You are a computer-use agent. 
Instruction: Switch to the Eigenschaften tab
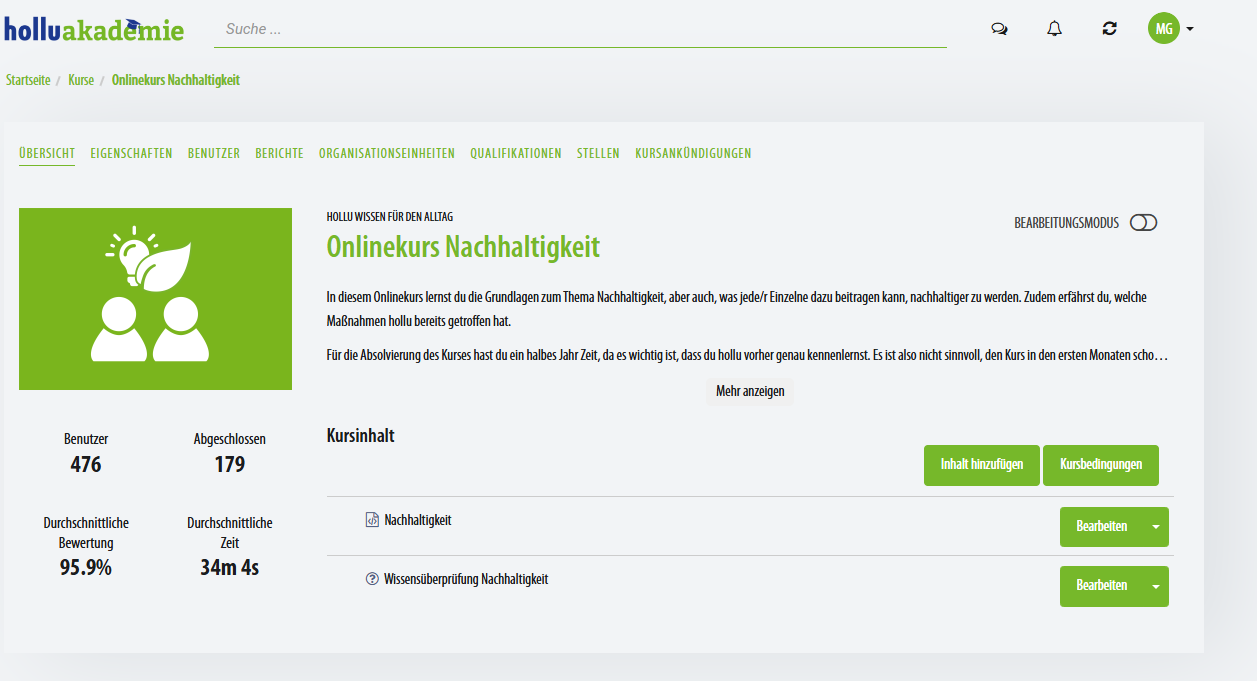point(131,154)
